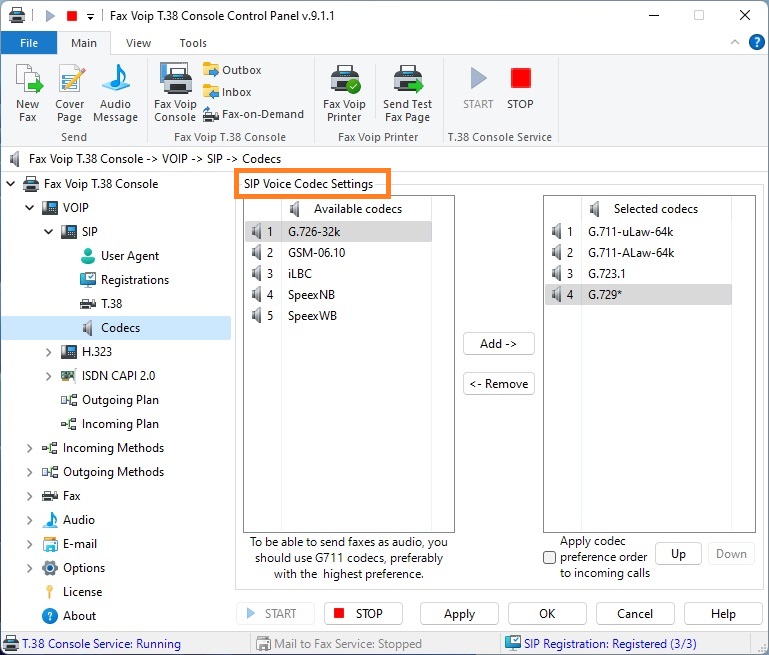769x655 pixels.
Task: Click Mail to Fax Service status entry
Action: coord(339,644)
